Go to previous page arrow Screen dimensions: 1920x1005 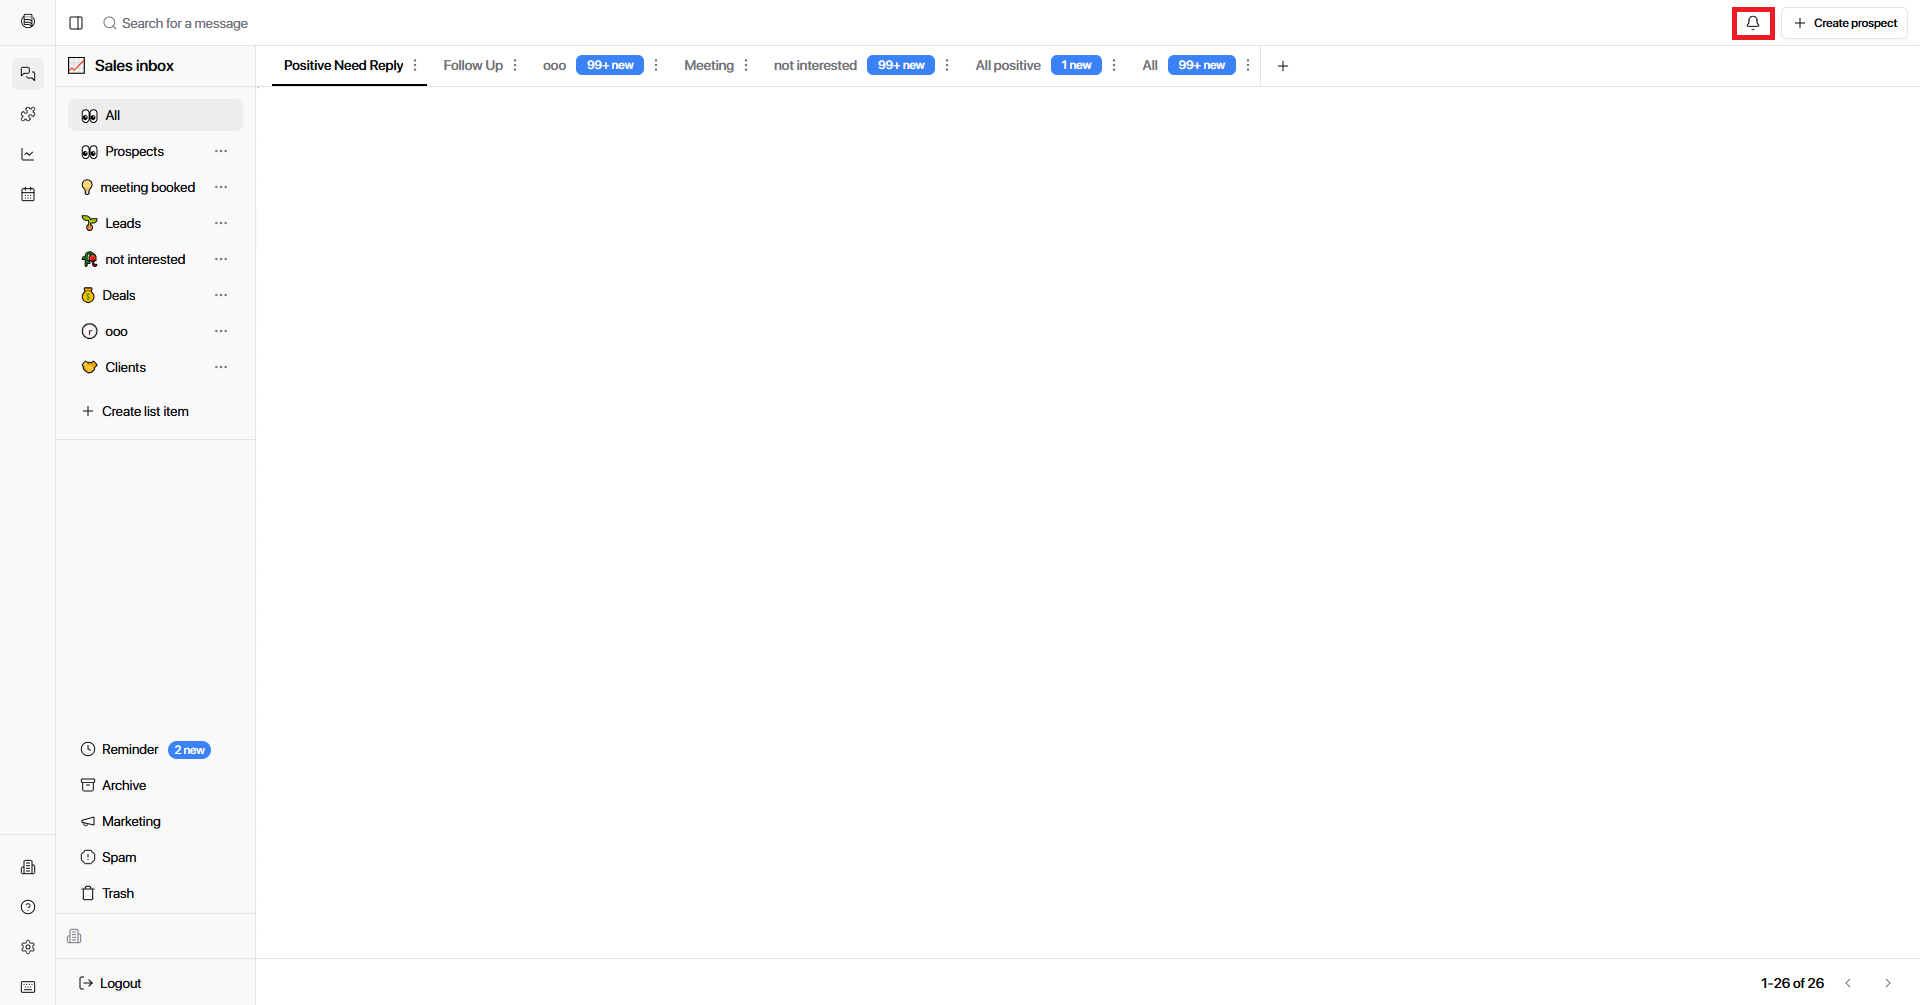pyautogui.click(x=1848, y=983)
